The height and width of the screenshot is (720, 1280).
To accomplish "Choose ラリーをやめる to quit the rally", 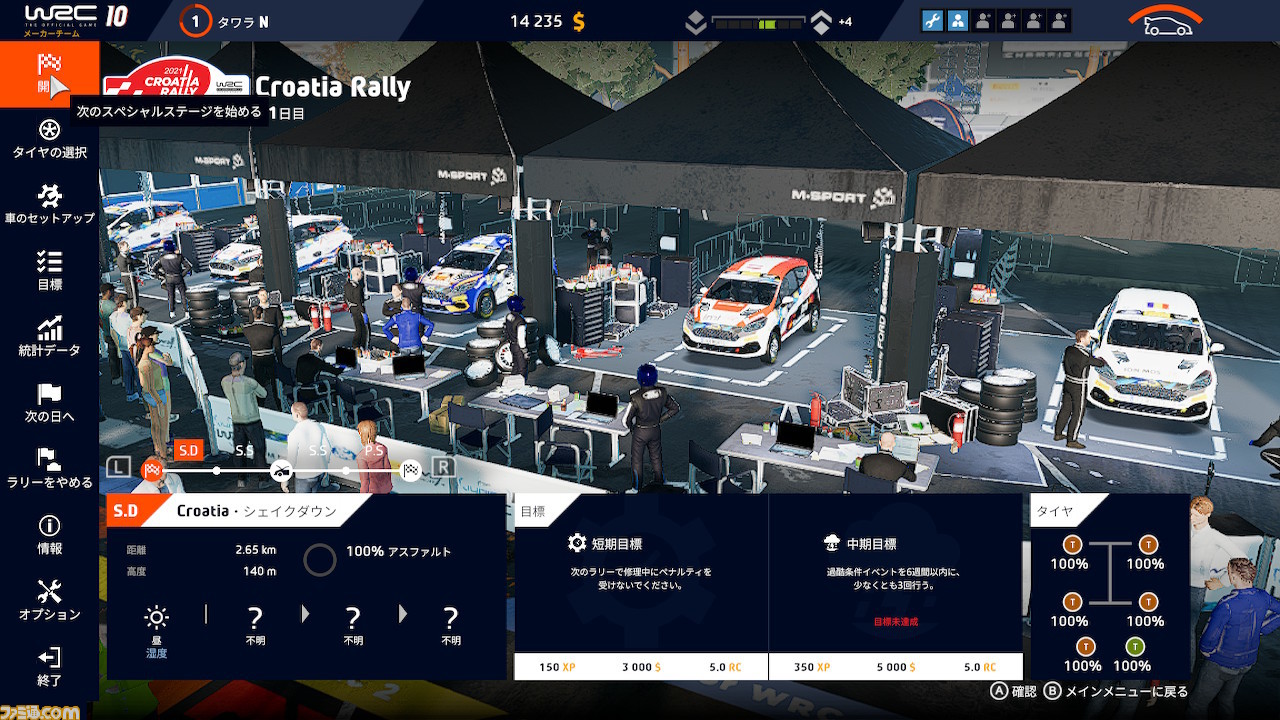I will pyautogui.click(x=49, y=469).
